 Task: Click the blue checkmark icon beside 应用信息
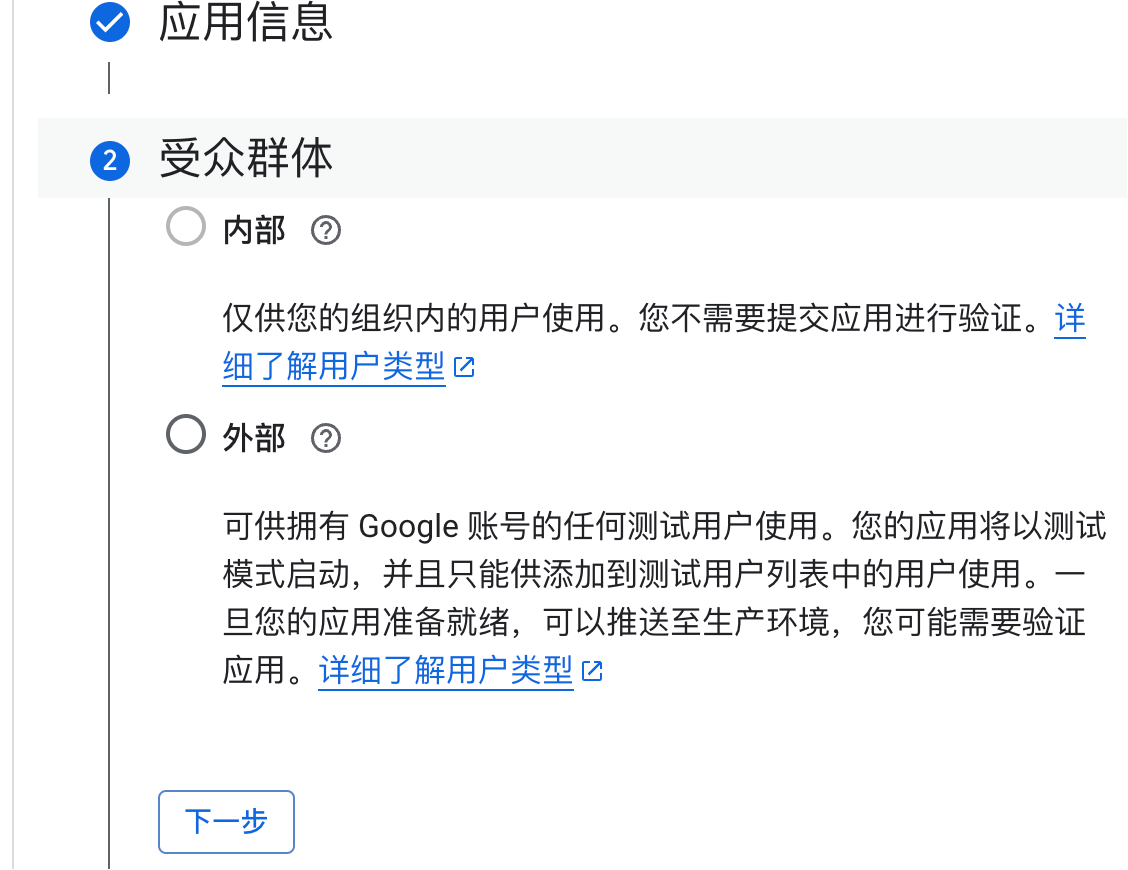tap(109, 22)
